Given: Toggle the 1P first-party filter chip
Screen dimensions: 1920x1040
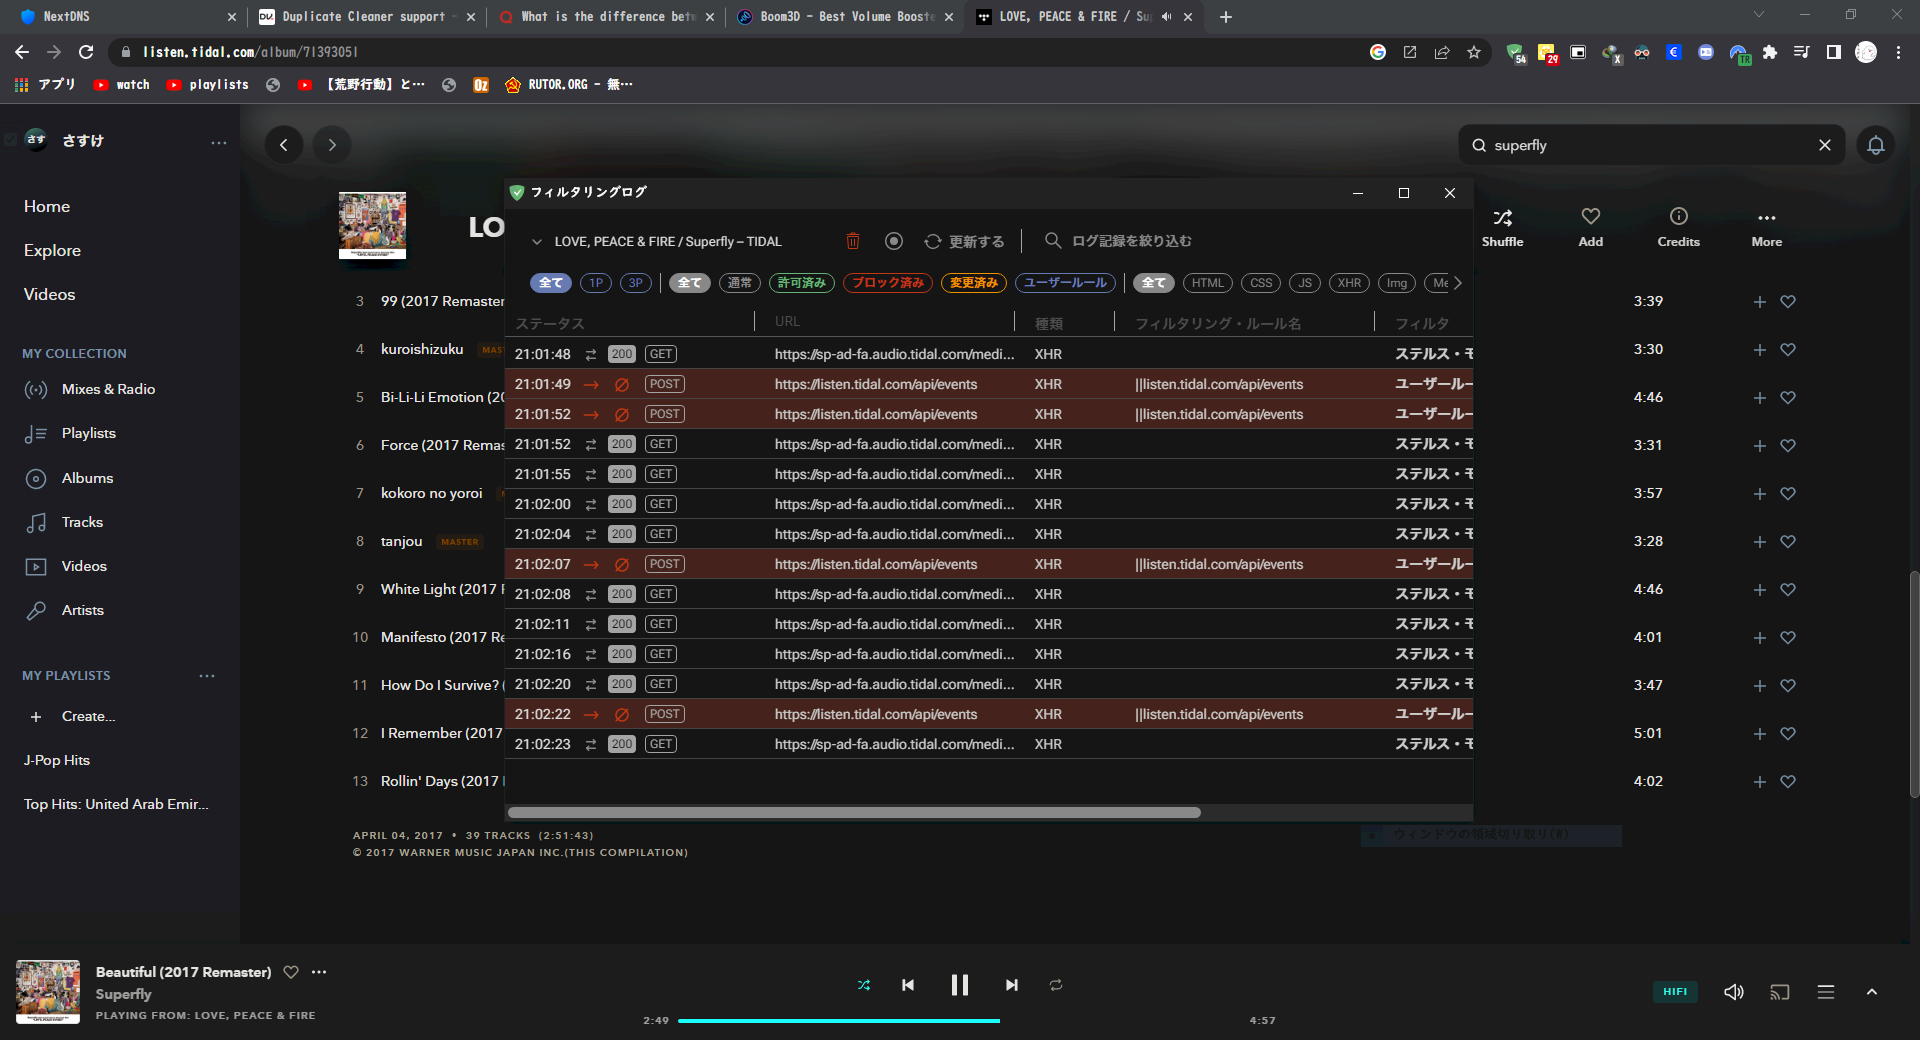Looking at the screenshot, I should (x=596, y=283).
